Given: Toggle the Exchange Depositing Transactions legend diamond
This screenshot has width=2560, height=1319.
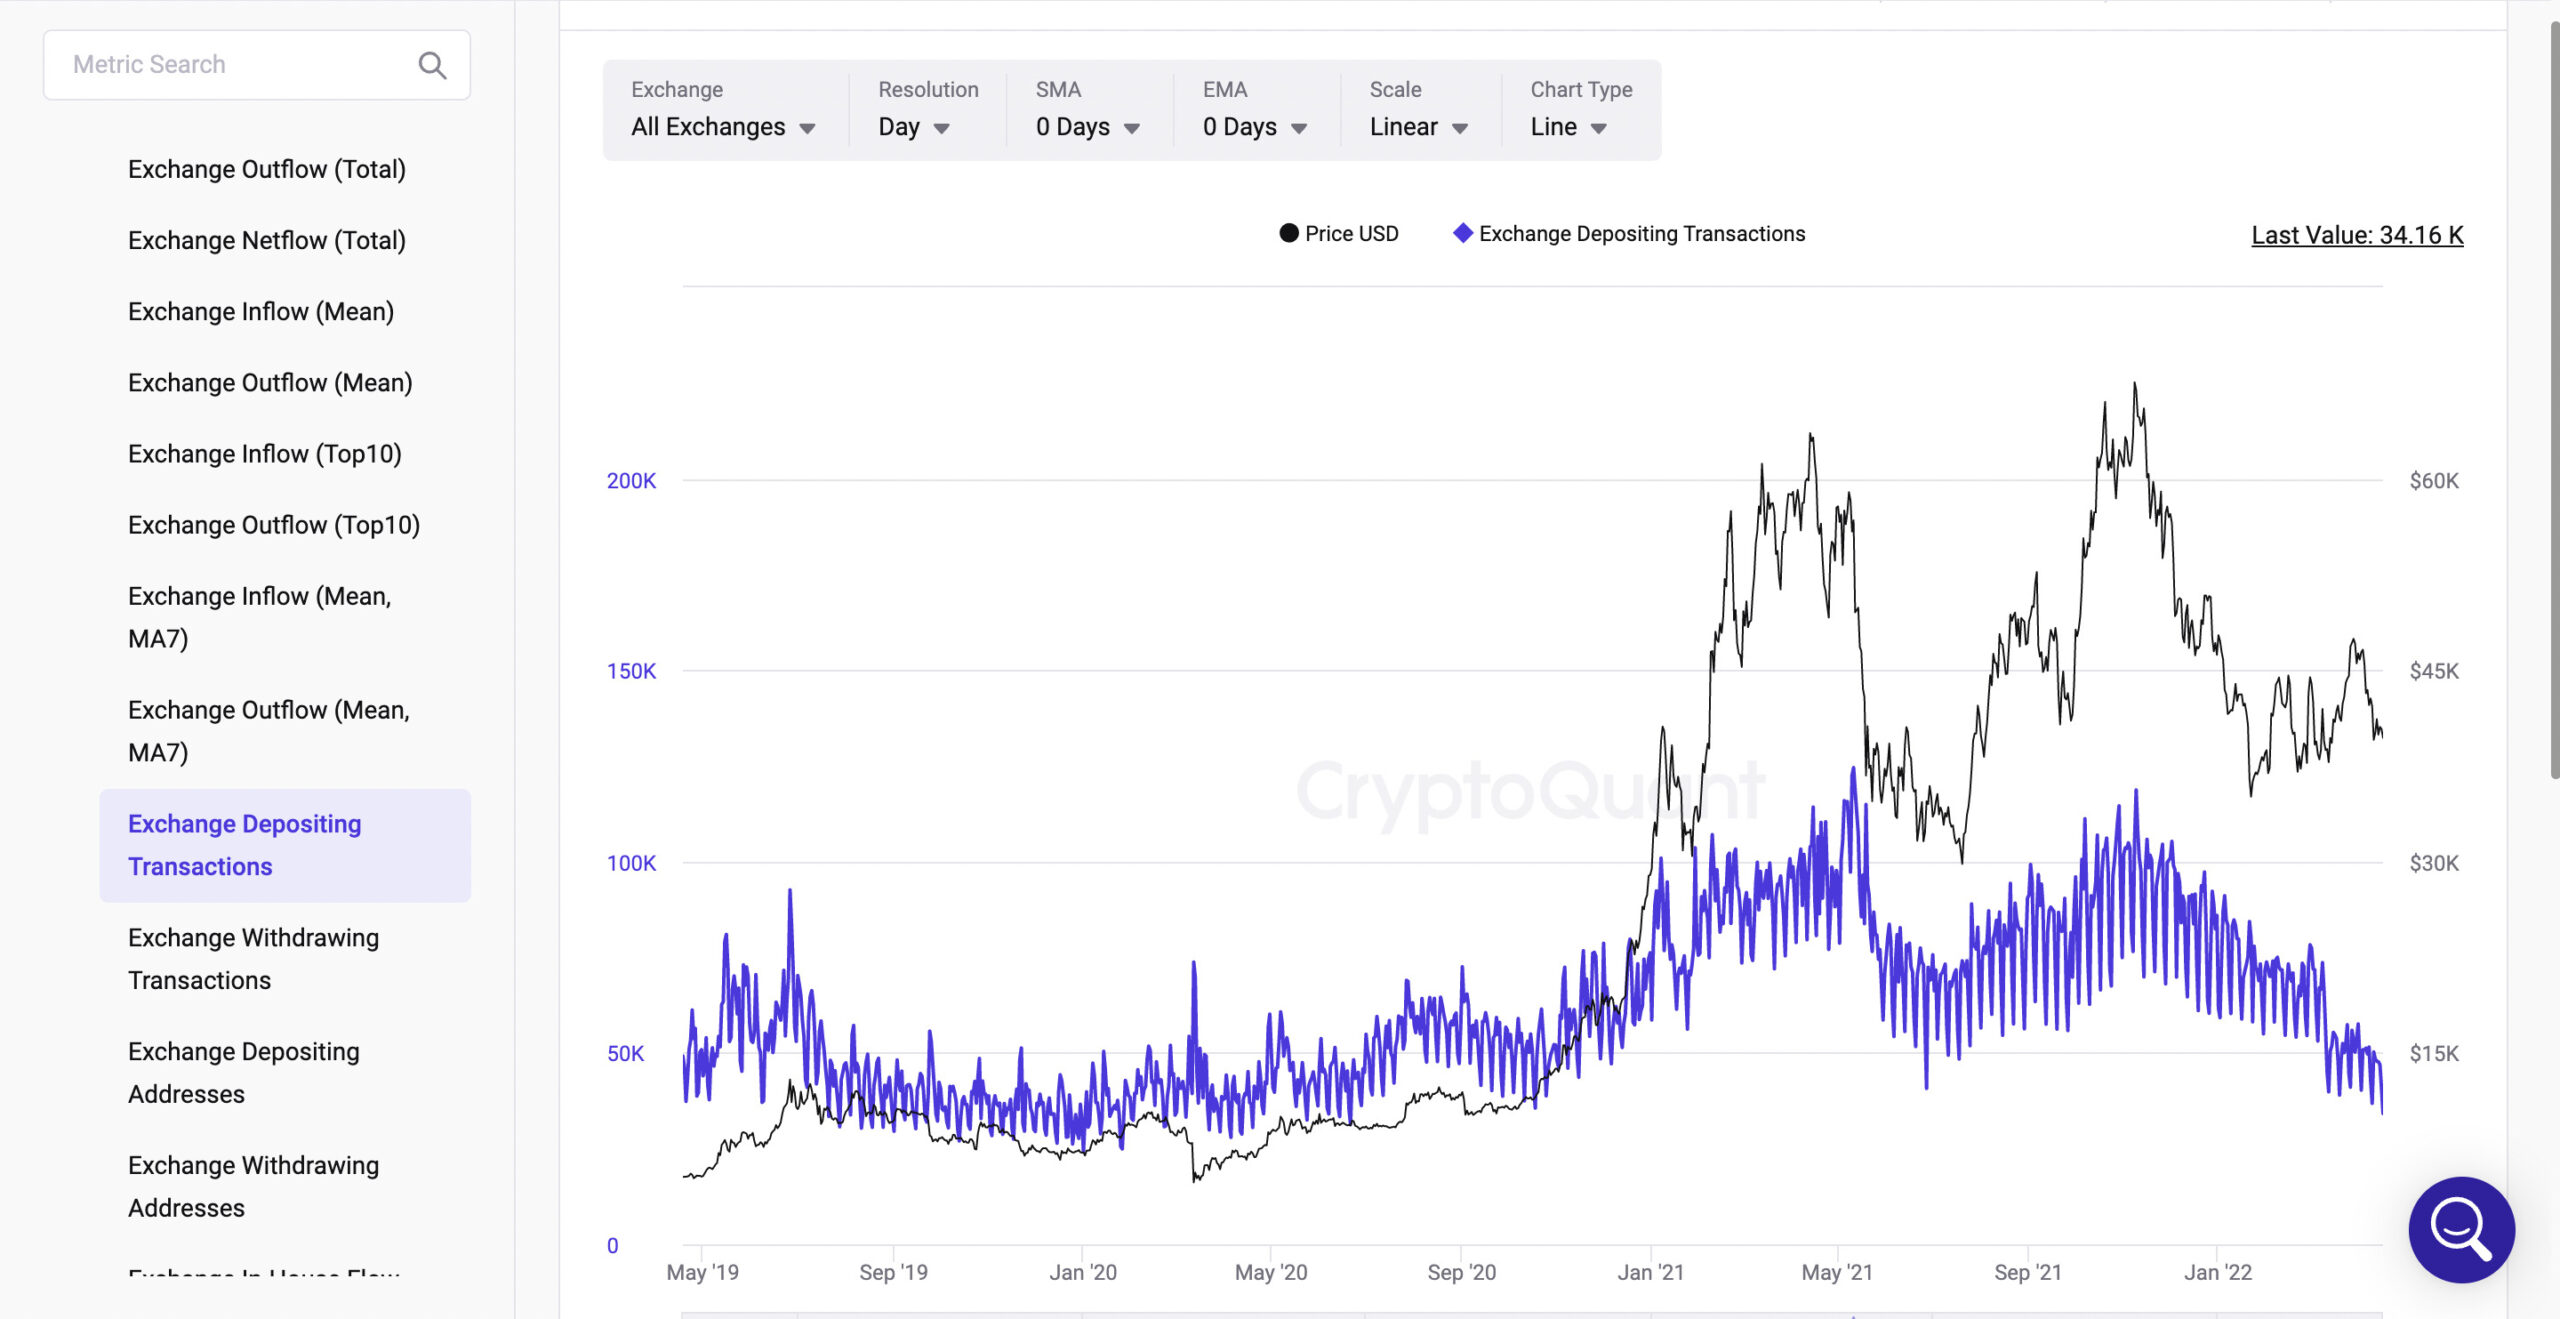Looking at the screenshot, I should (1462, 233).
